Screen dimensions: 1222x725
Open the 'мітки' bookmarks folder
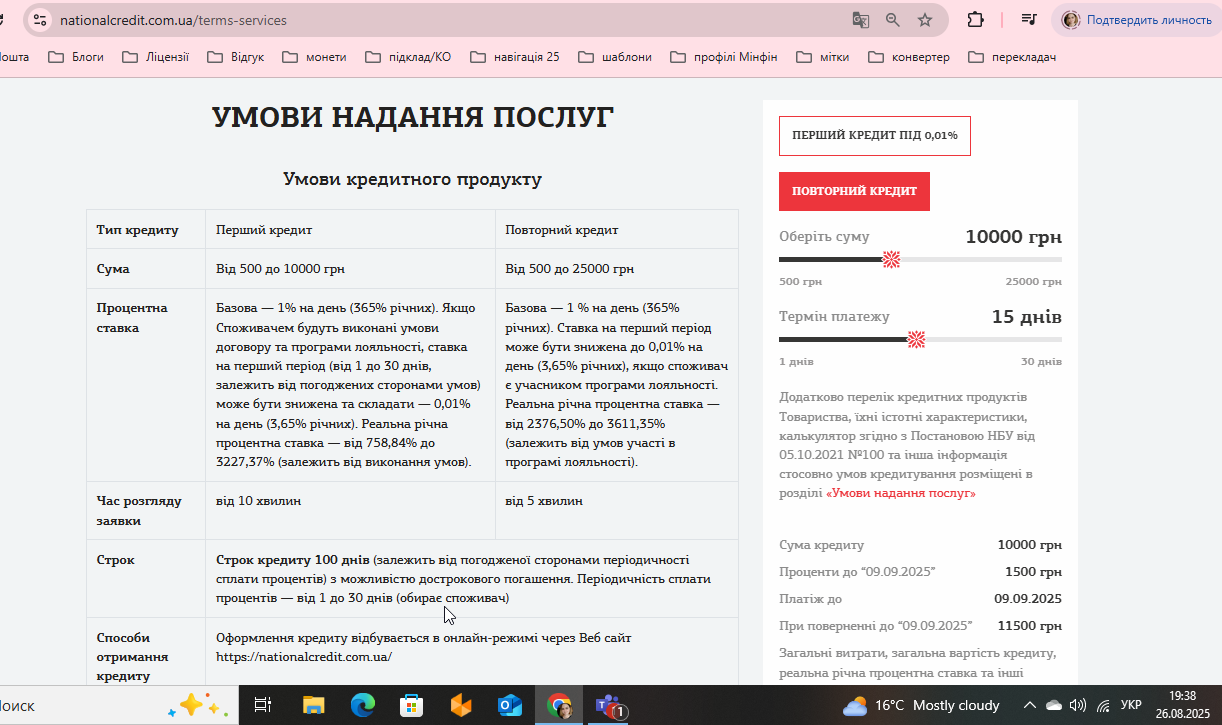(x=823, y=57)
